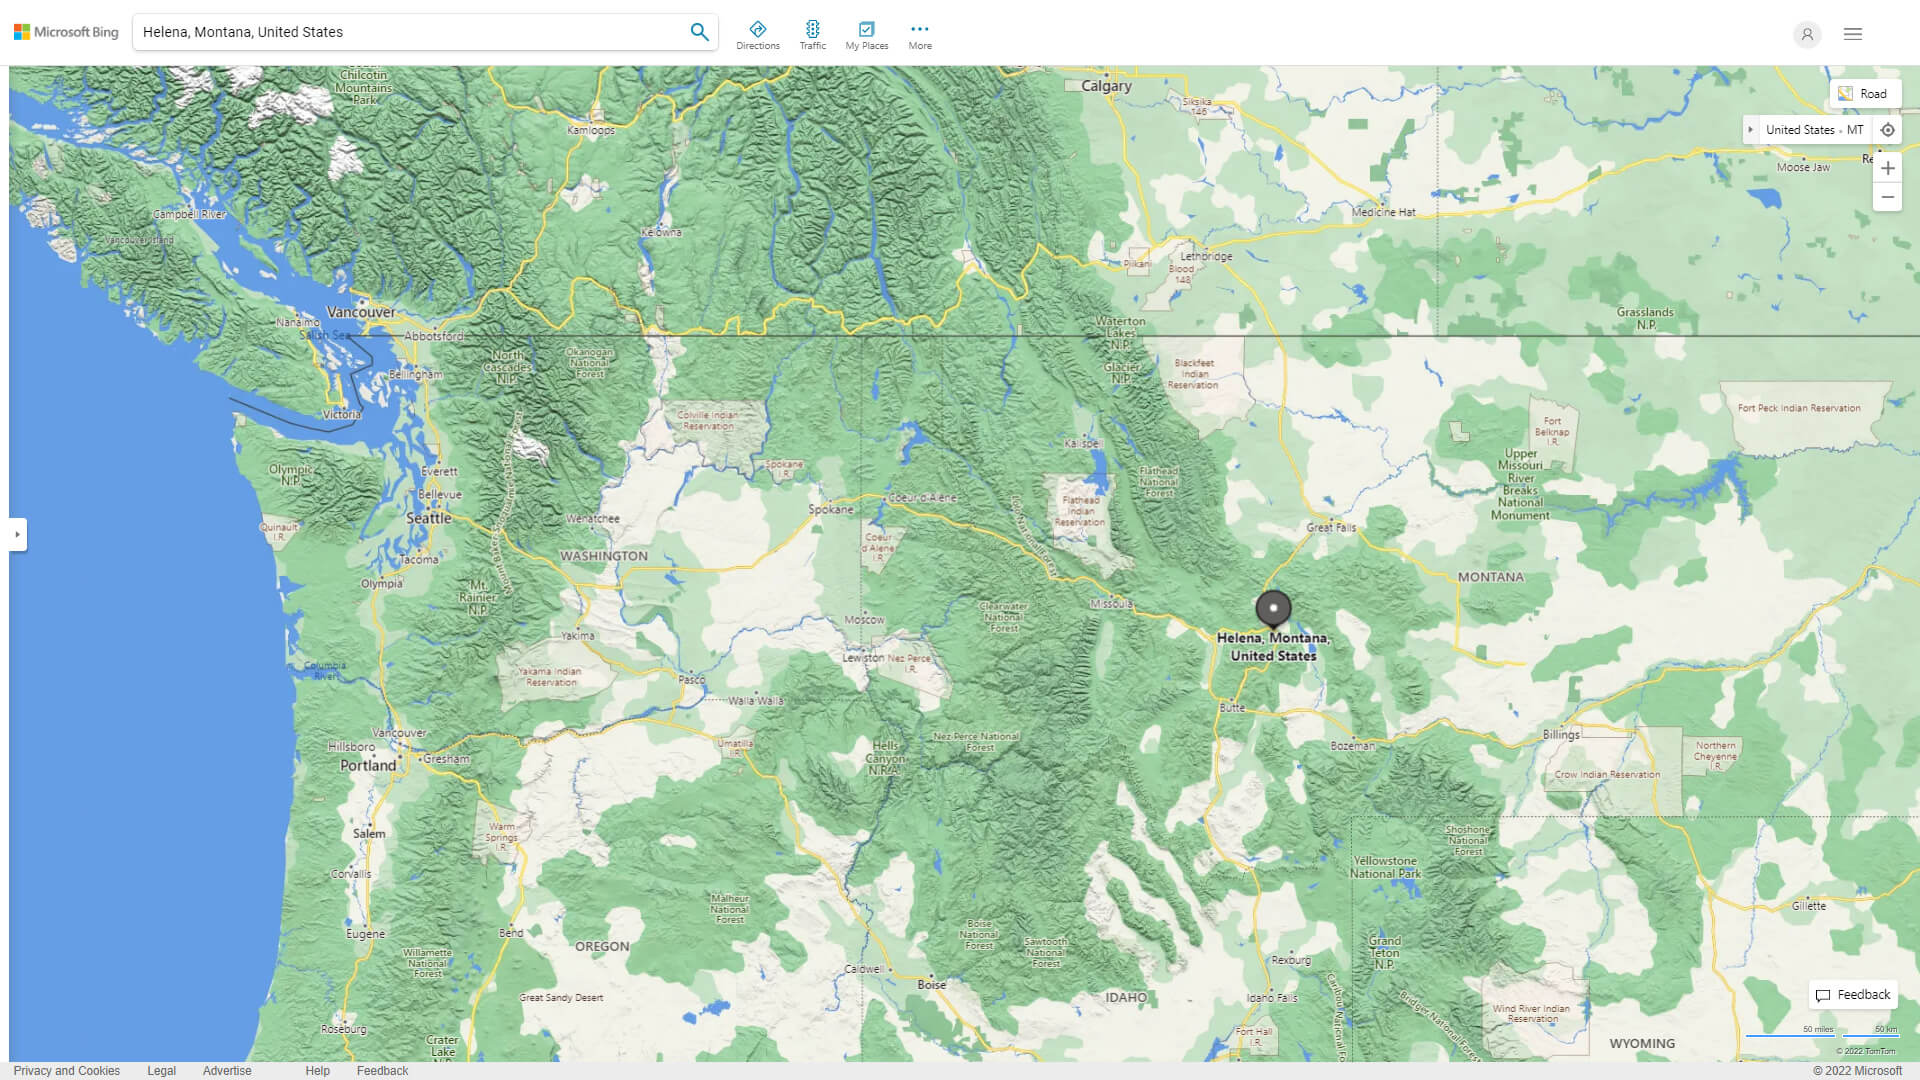Expand United States breadcrumb arrow

pos(1750,130)
